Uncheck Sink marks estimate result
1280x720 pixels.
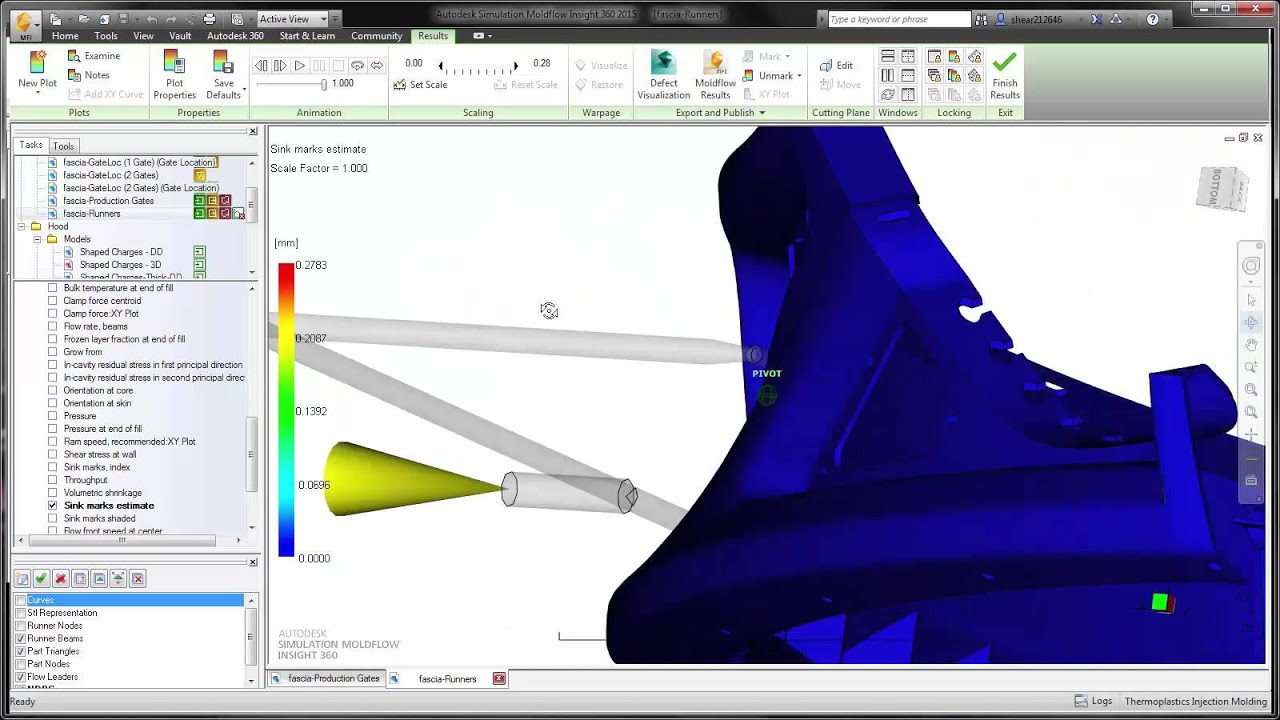pos(53,506)
